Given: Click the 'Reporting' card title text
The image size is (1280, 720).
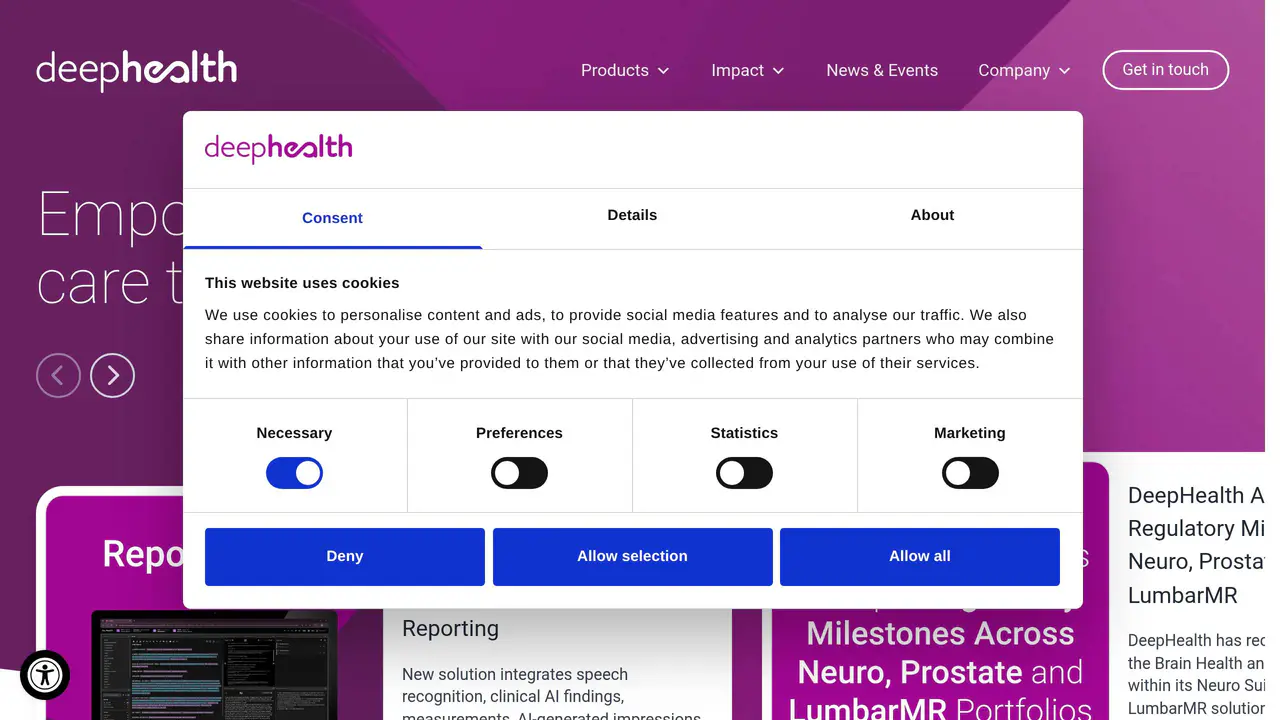Looking at the screenshot, I should (450, 628).
